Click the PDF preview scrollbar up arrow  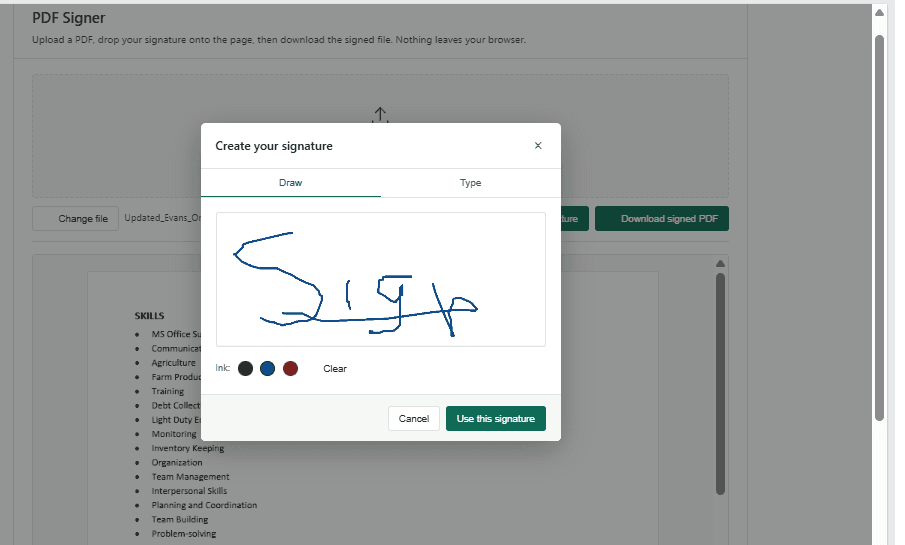tap(720, 263)
